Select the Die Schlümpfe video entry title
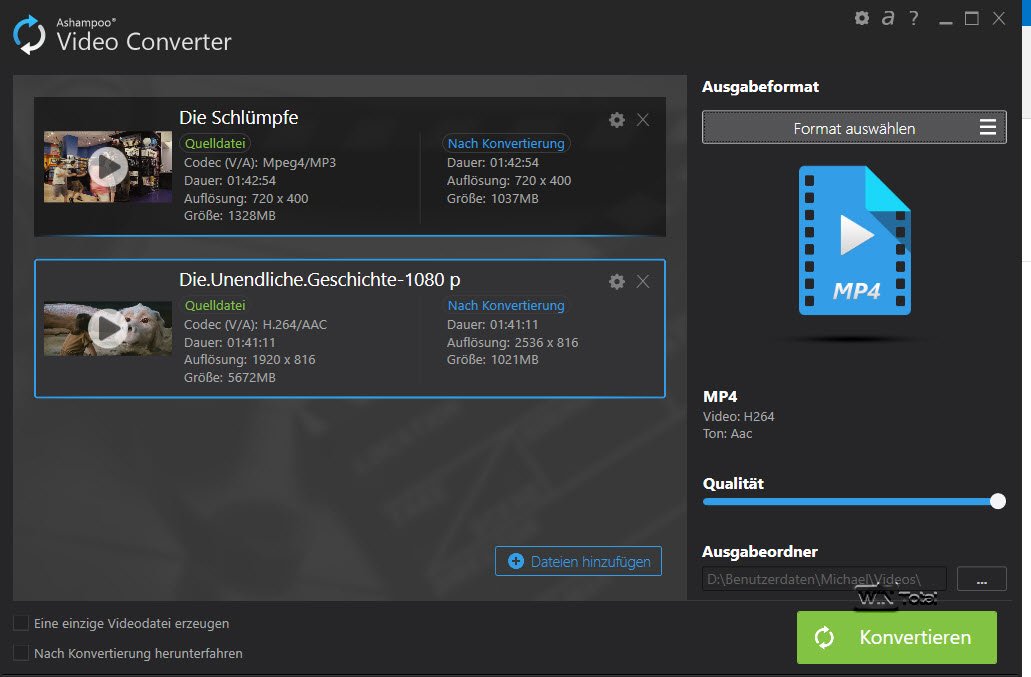Screen dimensions: 1031x677 tap(238, 118)
